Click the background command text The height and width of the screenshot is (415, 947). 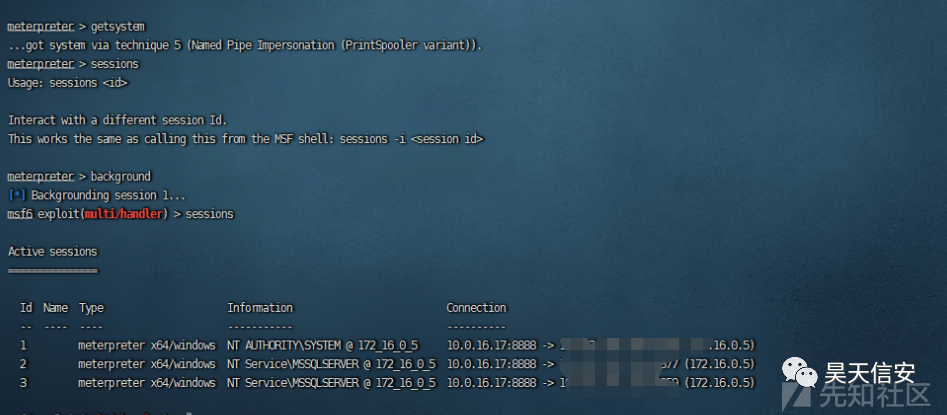pyautogui.click(x=121, y=176)
